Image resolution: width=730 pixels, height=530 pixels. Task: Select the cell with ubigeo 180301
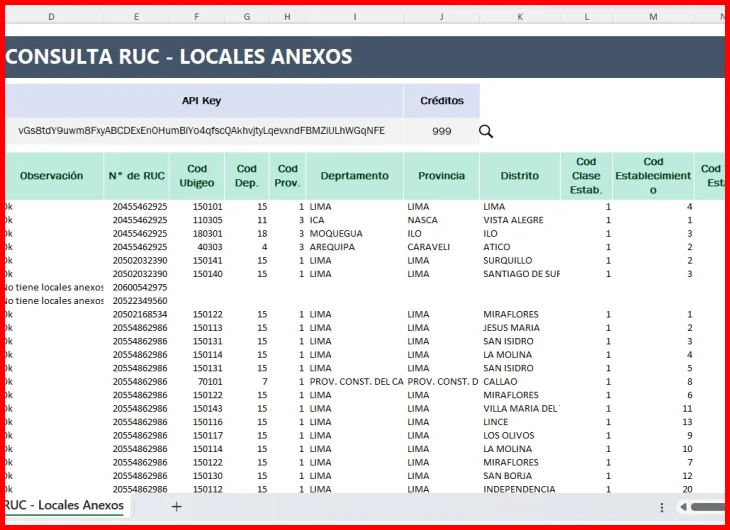[x=196, y=233]
